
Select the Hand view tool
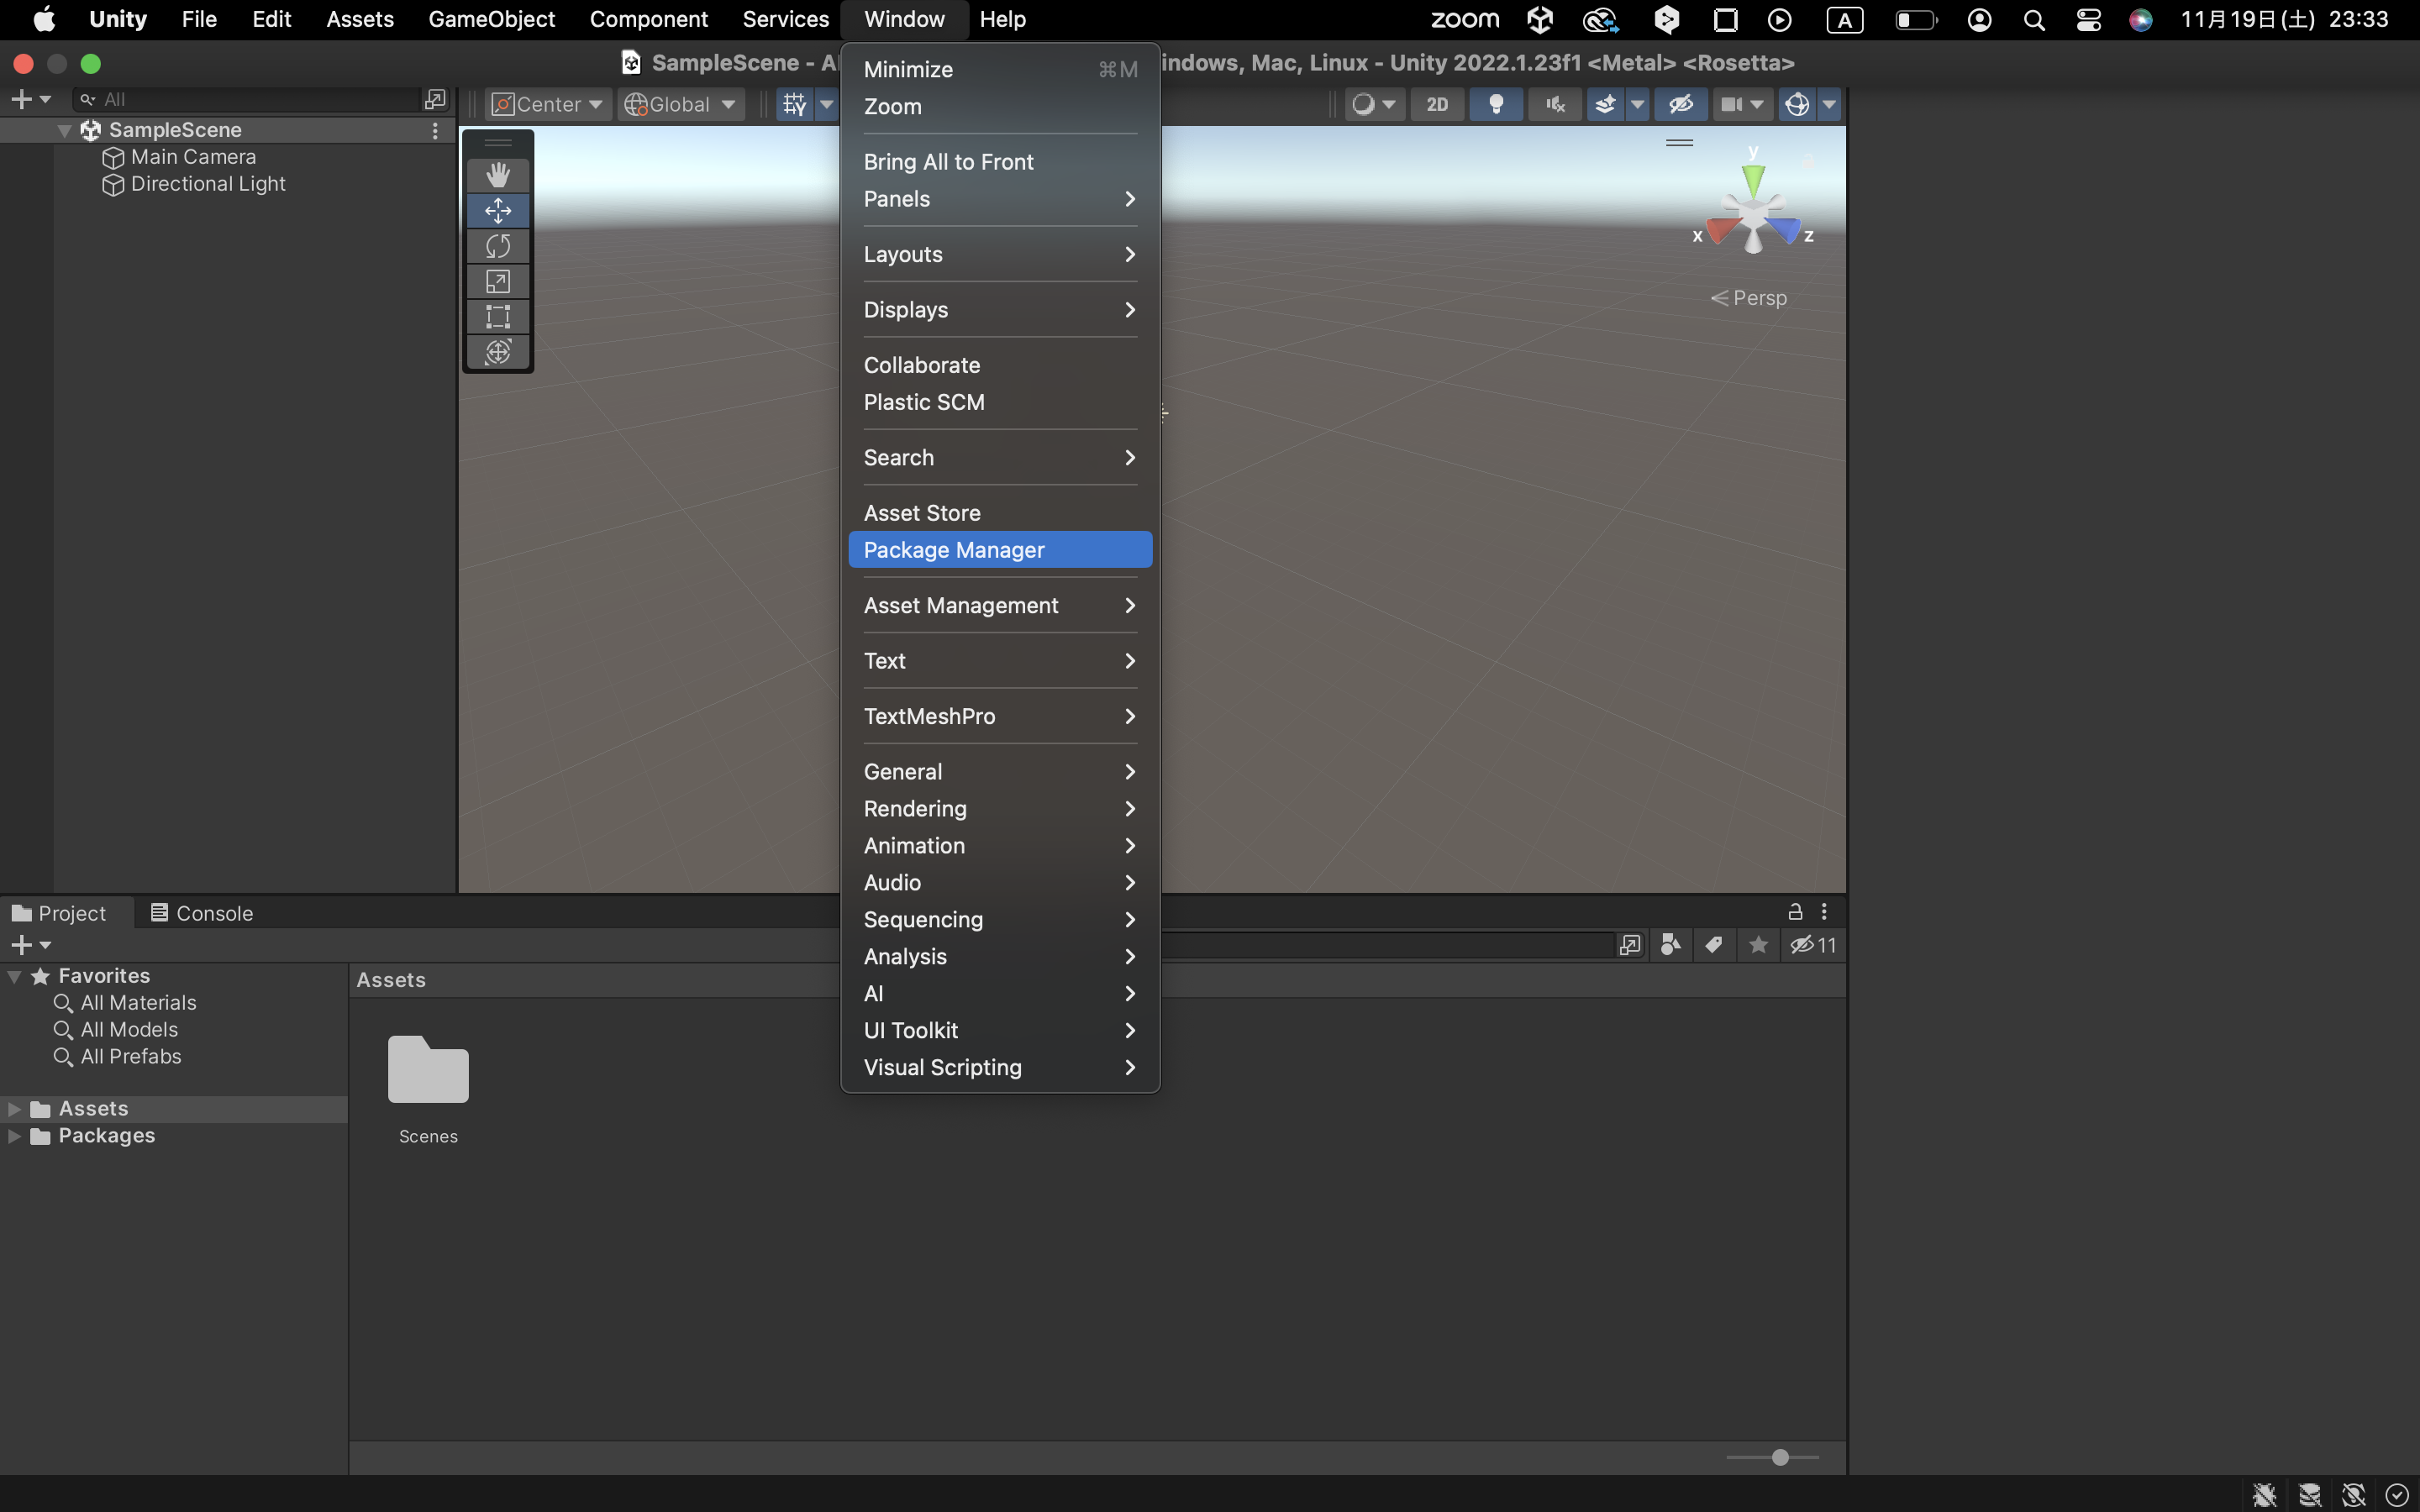coord(498,175)
